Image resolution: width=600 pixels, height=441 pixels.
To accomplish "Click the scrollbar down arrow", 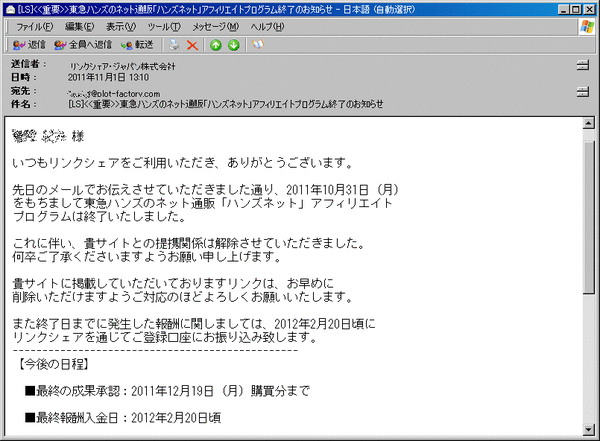I will click(589, 430).
